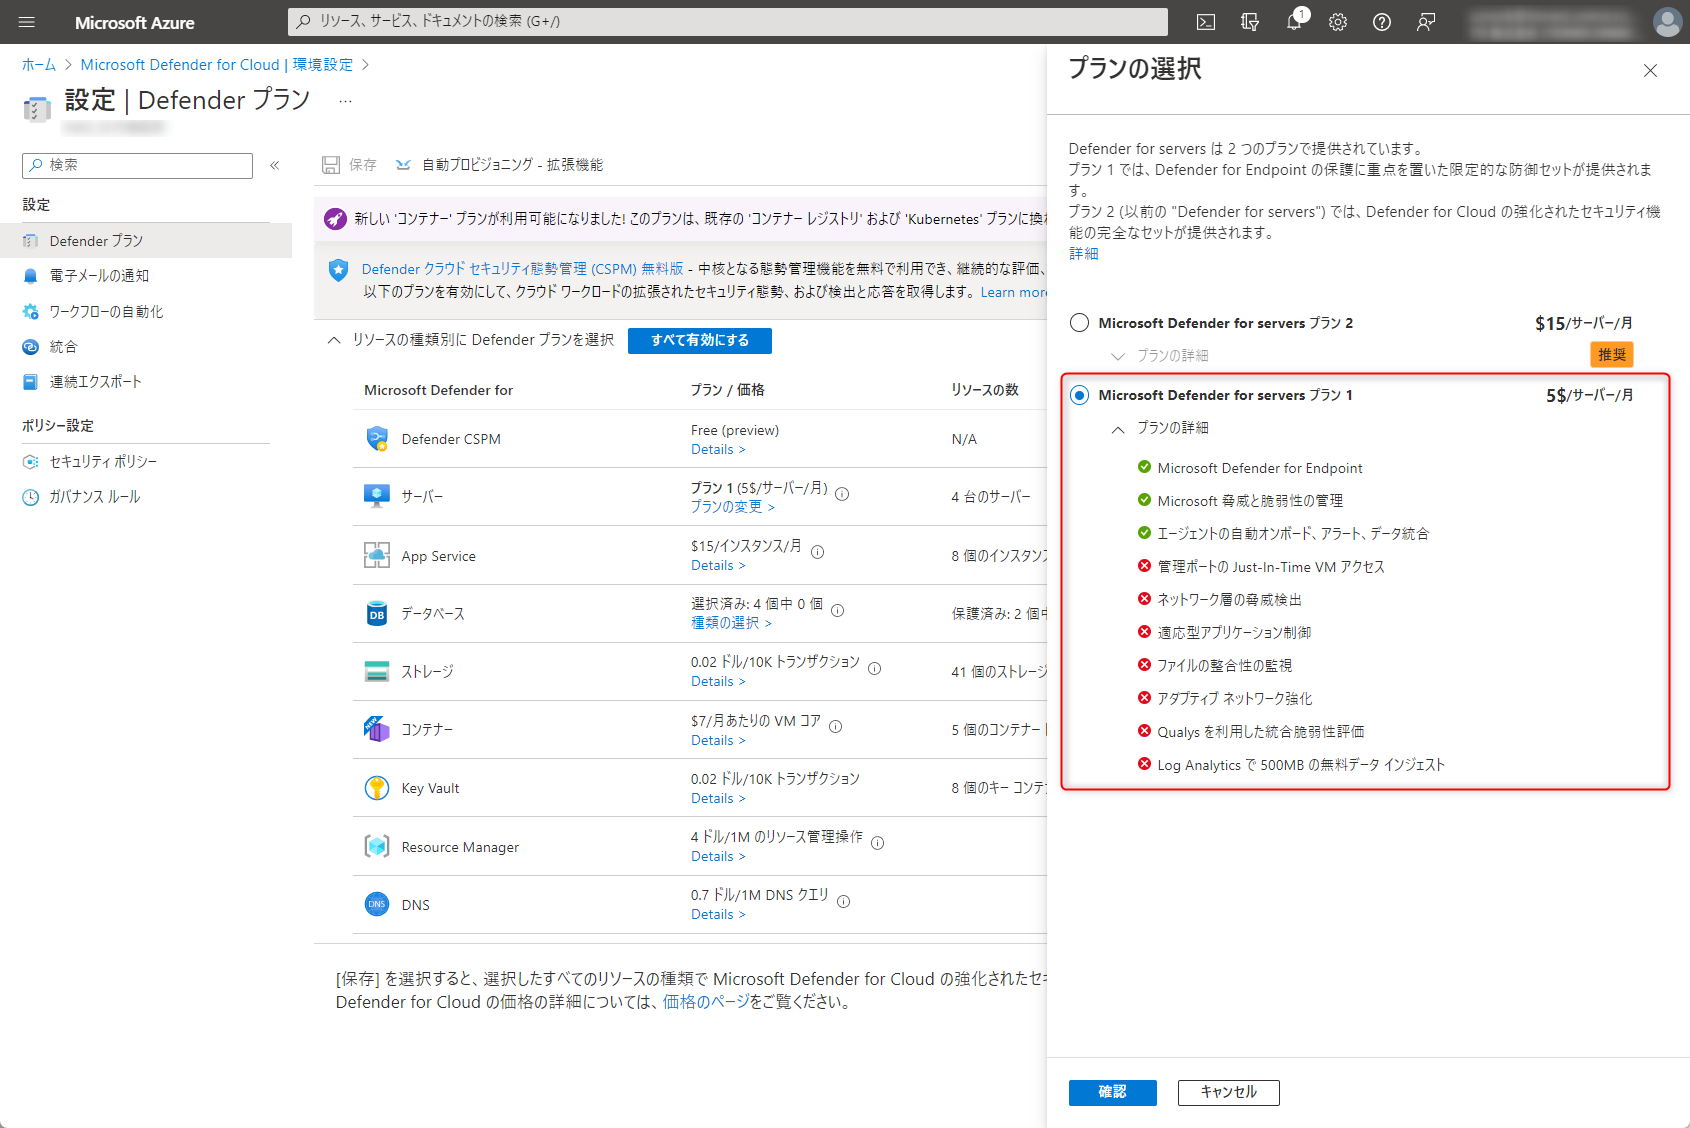Click the Key Vault row icon
This screenshot has height=1128, width=1690.
tap(377, 788)
